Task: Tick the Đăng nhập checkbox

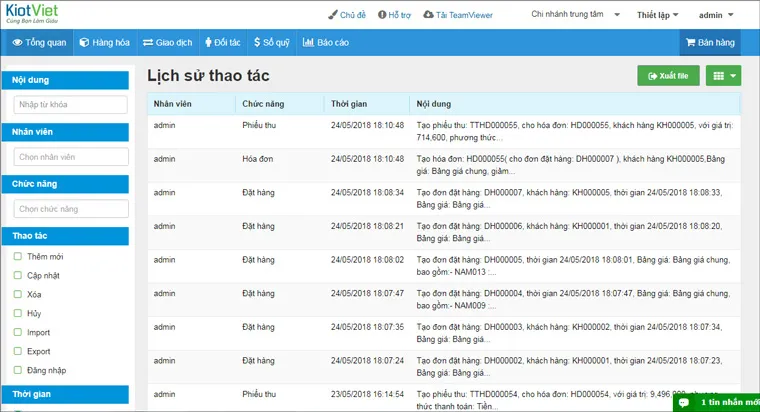Action: (x=18, y=369)
